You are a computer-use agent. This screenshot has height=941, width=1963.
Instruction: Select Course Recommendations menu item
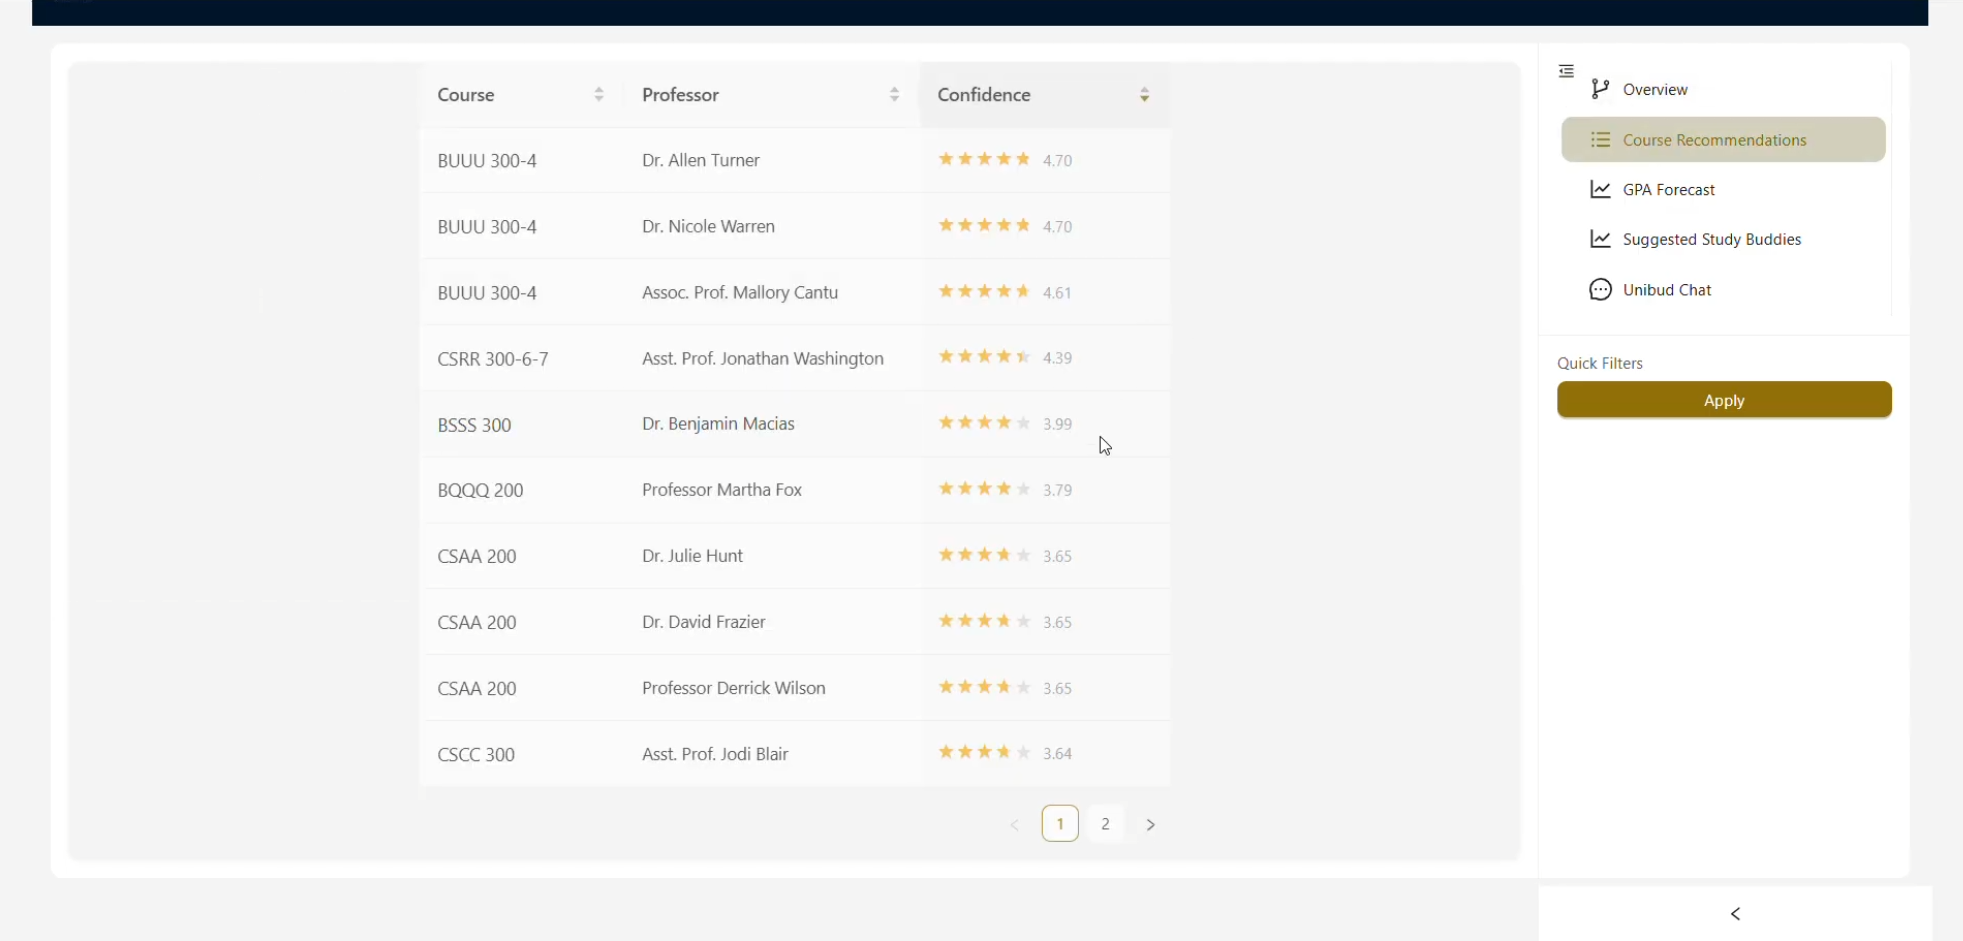(x=1724, y=140)
